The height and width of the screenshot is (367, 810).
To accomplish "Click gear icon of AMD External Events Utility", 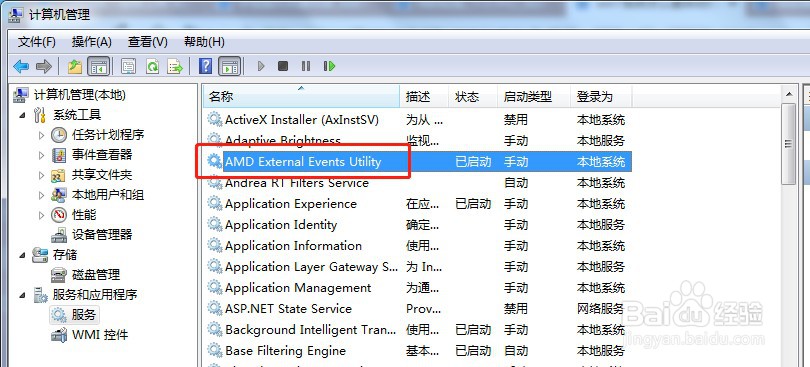I will coord(214,162).
